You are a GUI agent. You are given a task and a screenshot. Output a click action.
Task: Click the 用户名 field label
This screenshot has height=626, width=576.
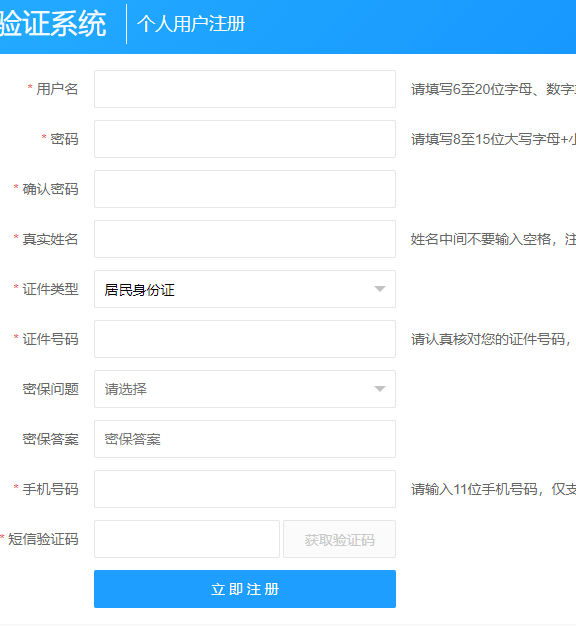pos(57,89)
